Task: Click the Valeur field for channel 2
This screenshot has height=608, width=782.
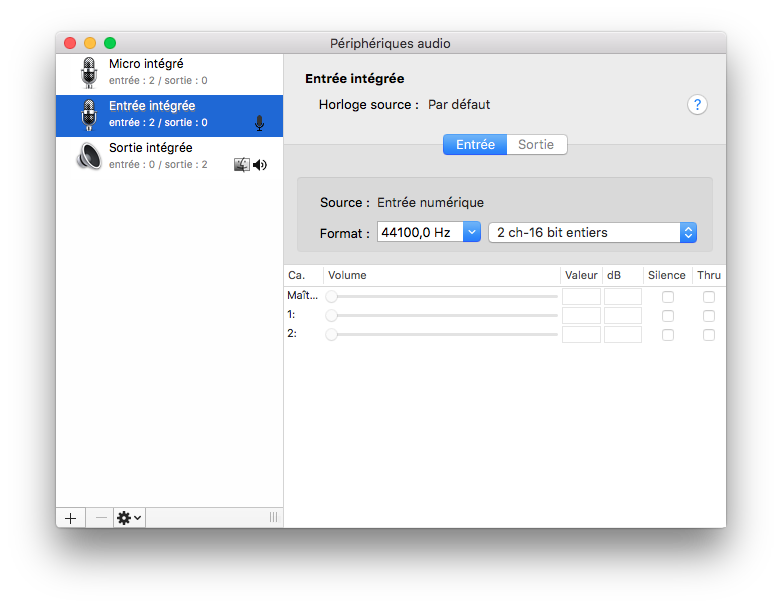Action: 581,335
